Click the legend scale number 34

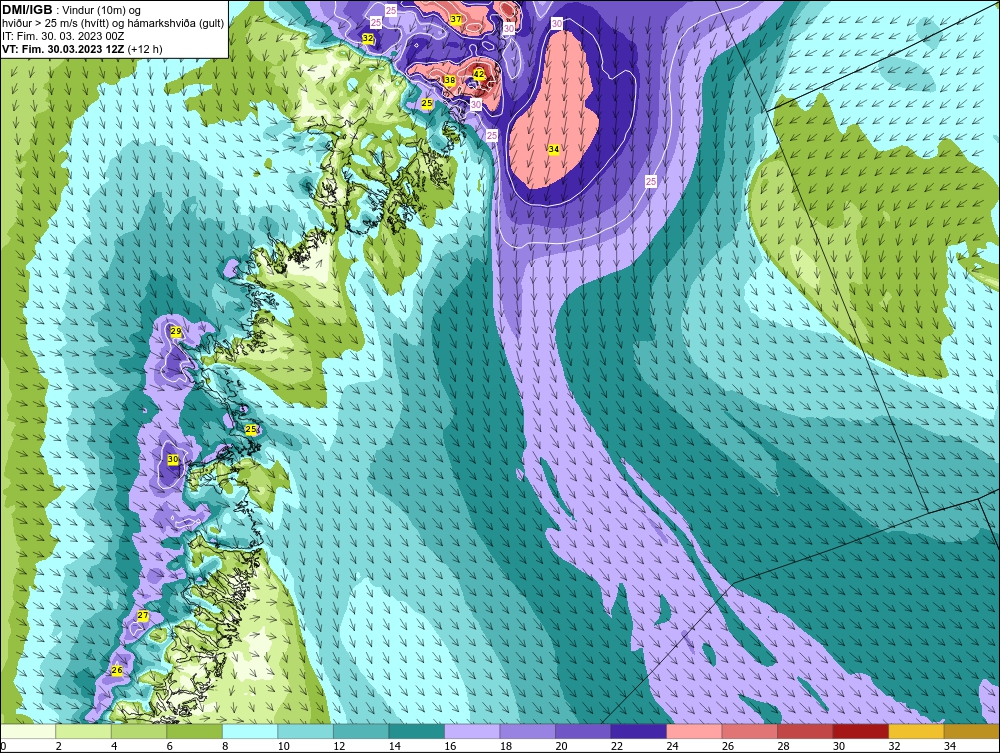[950, 746]
